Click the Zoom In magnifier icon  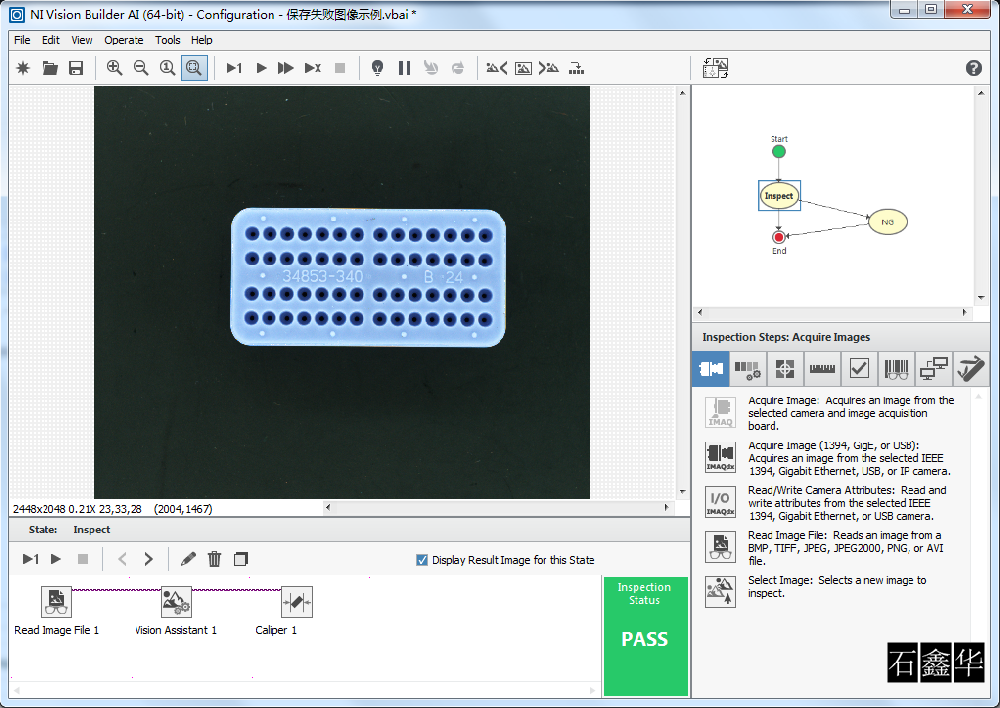[x=114, y=68]
